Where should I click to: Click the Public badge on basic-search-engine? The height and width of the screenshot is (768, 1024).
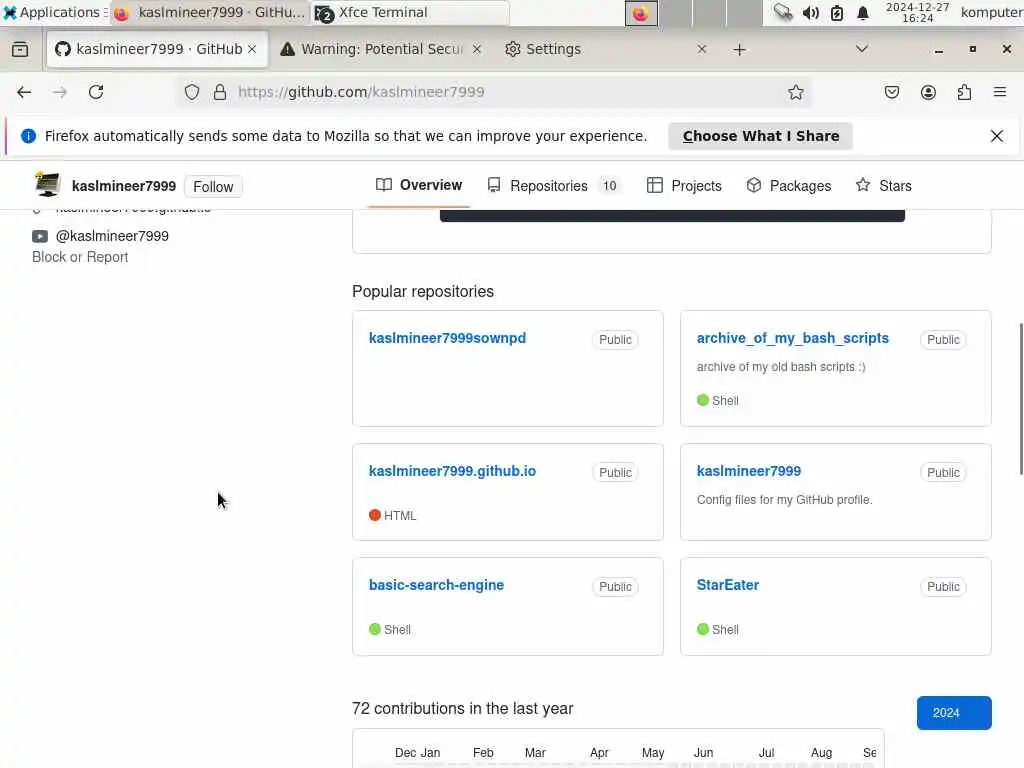(615, 586)
